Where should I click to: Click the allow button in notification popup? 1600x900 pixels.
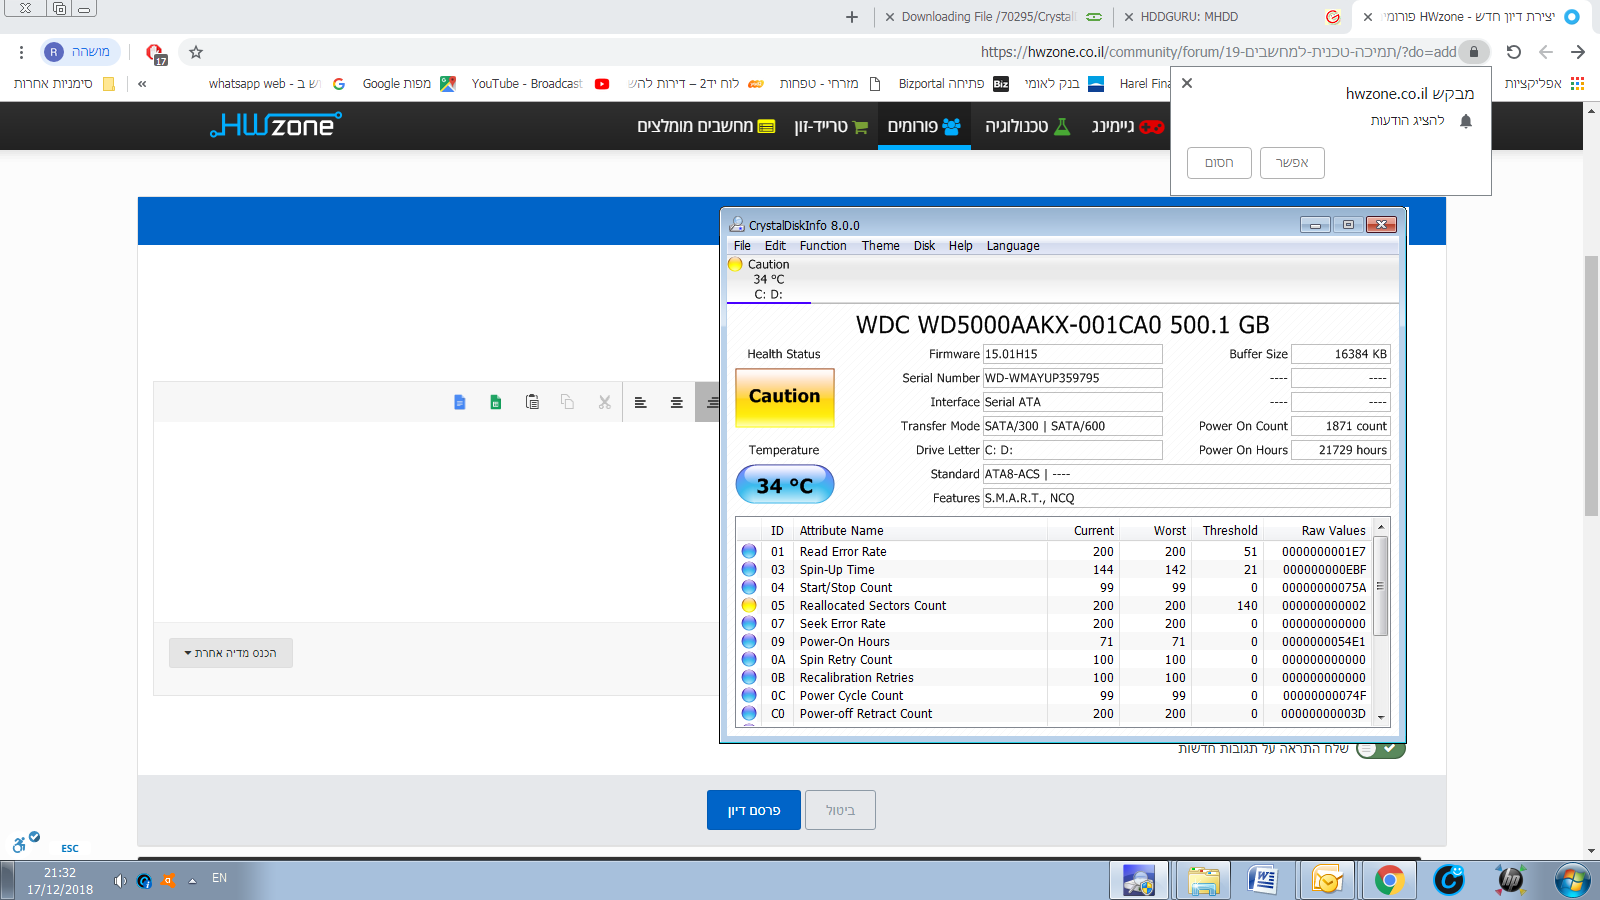[1292, 163]
